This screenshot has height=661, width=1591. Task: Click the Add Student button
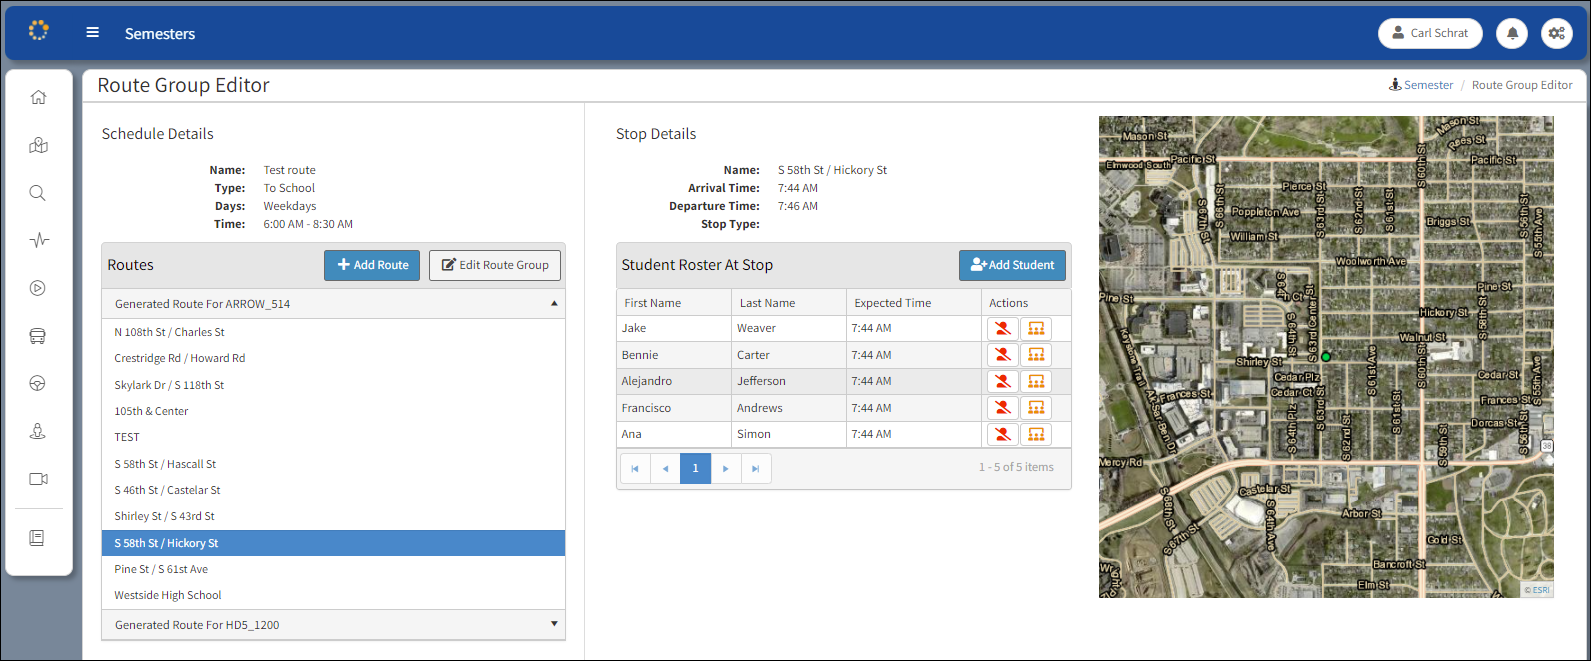1012,265
